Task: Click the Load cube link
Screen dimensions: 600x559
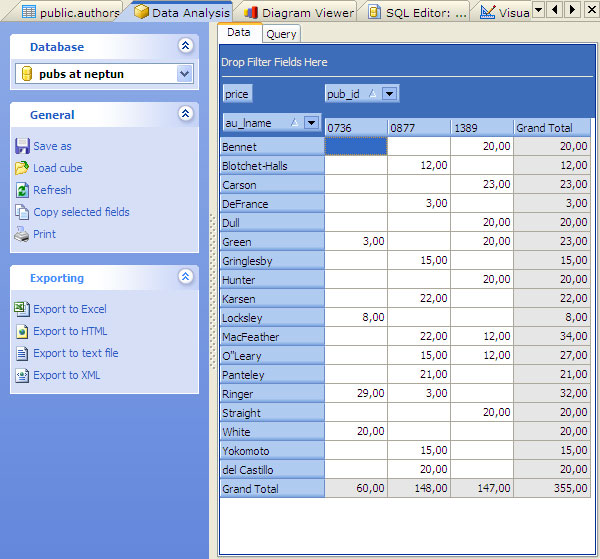Action: click(58, 168)
